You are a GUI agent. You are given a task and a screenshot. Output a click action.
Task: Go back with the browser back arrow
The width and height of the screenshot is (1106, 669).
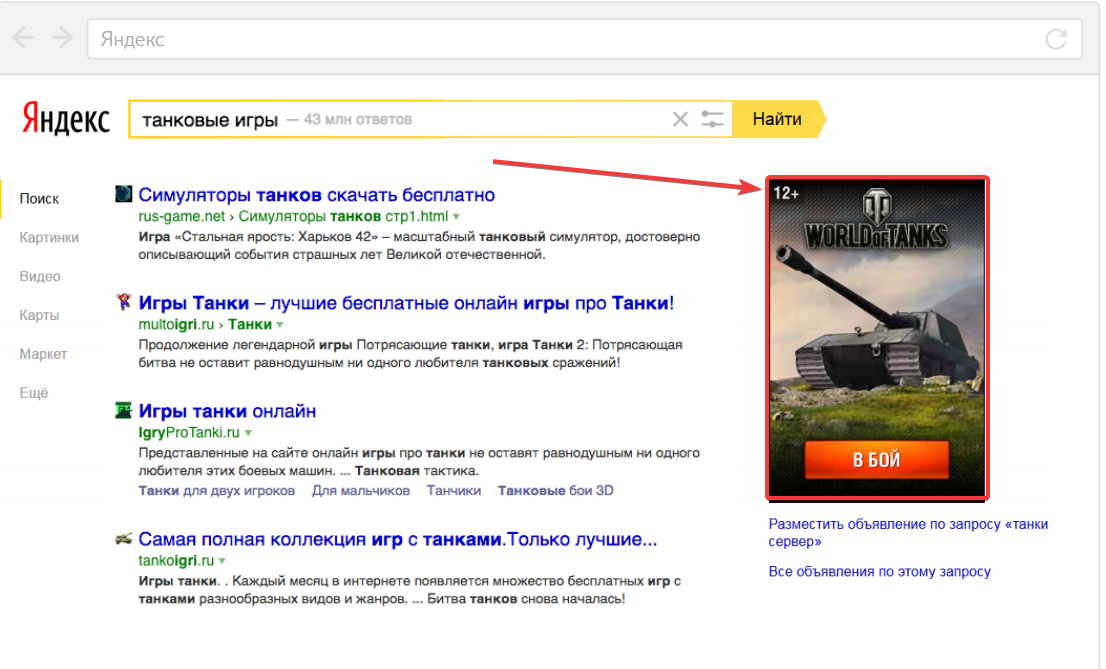pyautogui.click(x=23, y=38)
